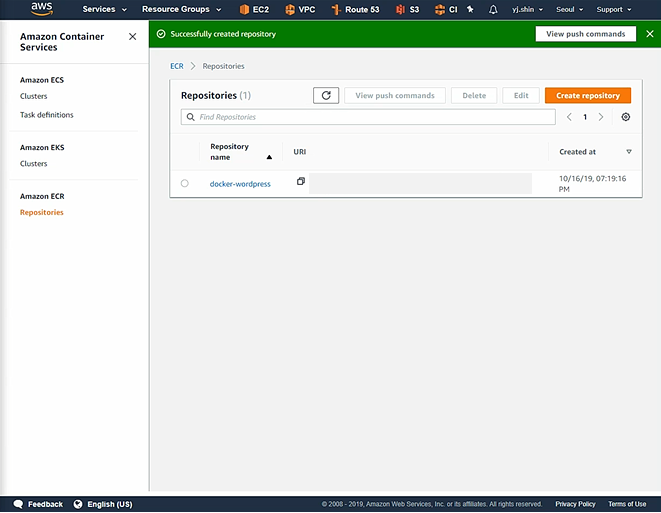Open the CI shortcut icon
The image size is (661, 513).
pos(440,9)
